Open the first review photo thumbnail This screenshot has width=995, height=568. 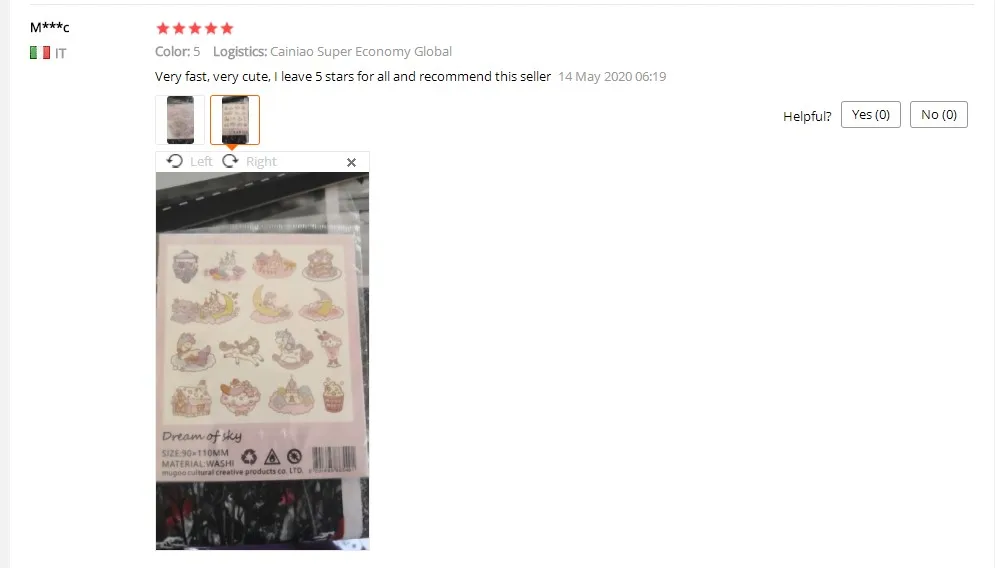[x=180, y=120]
